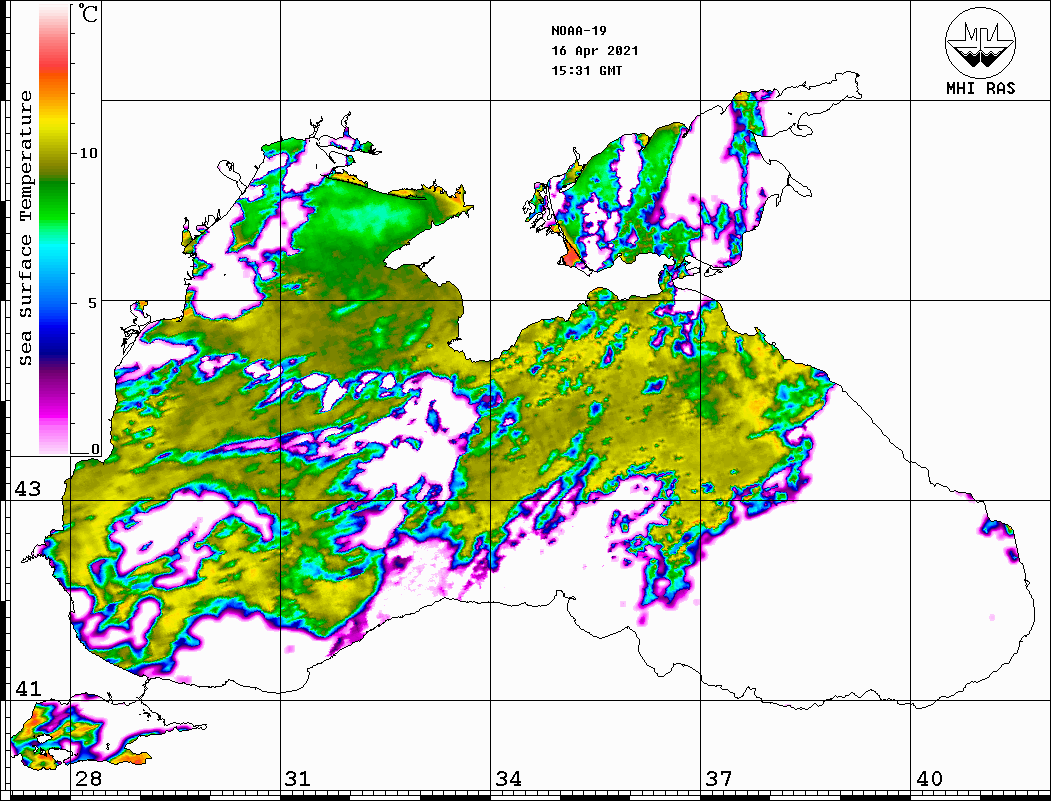Click the "5" tick on temperature scale
Screen dimensions: 1051x801
click(93, 303)
